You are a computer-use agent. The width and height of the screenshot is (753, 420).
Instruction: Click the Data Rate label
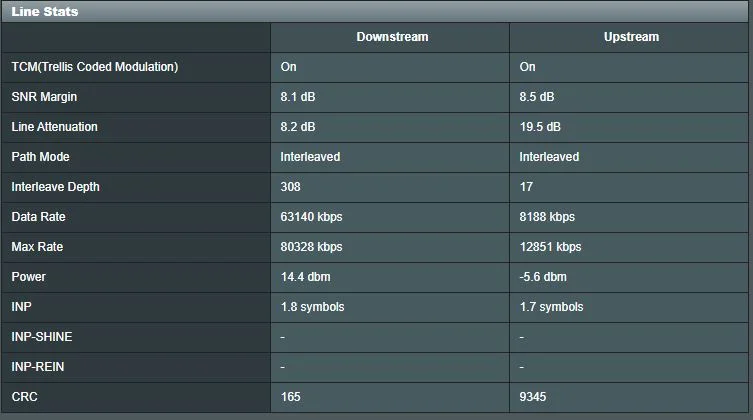point(38,217)
